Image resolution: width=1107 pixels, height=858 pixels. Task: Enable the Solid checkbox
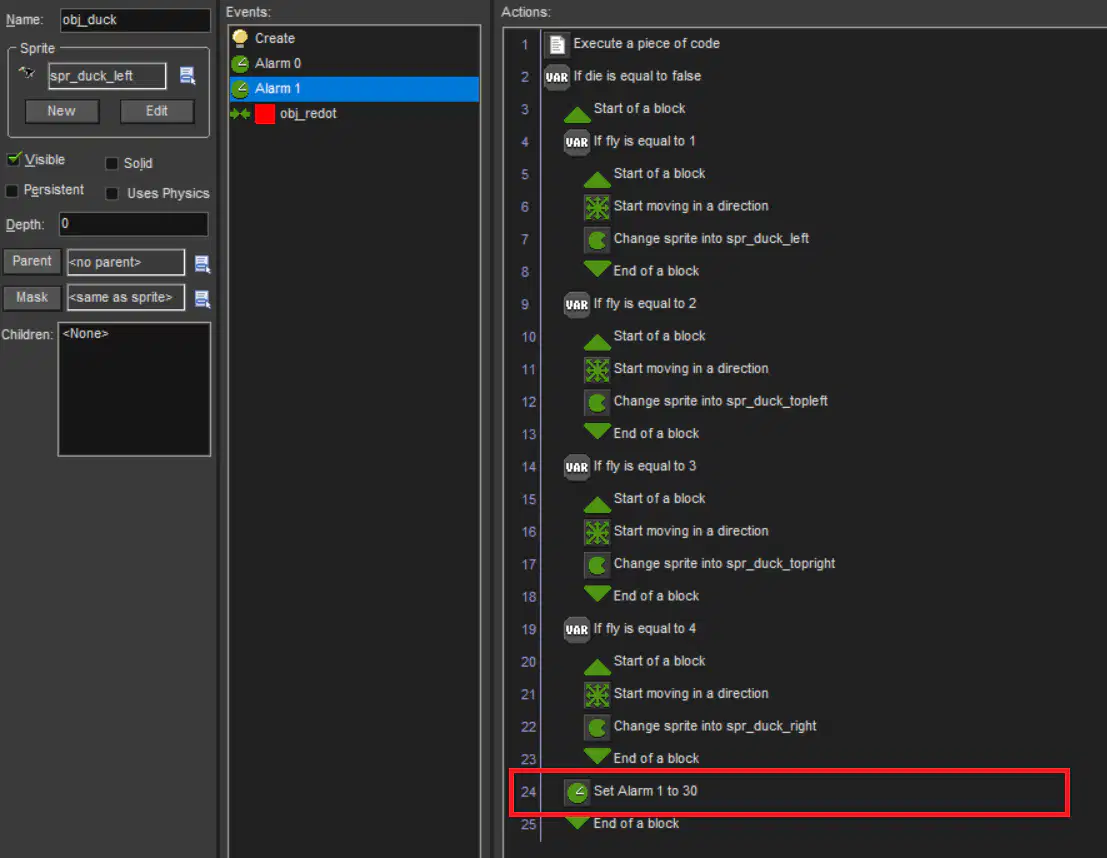point(112,164)
